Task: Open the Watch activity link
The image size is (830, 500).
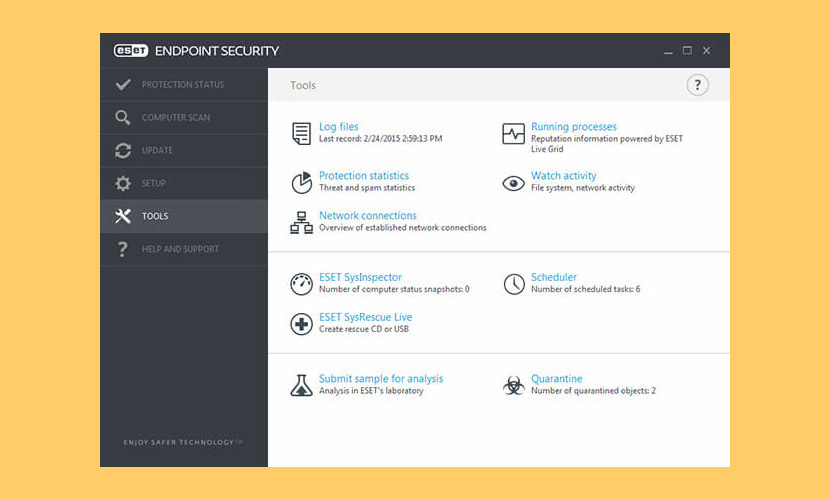Action: pos(564,176)
